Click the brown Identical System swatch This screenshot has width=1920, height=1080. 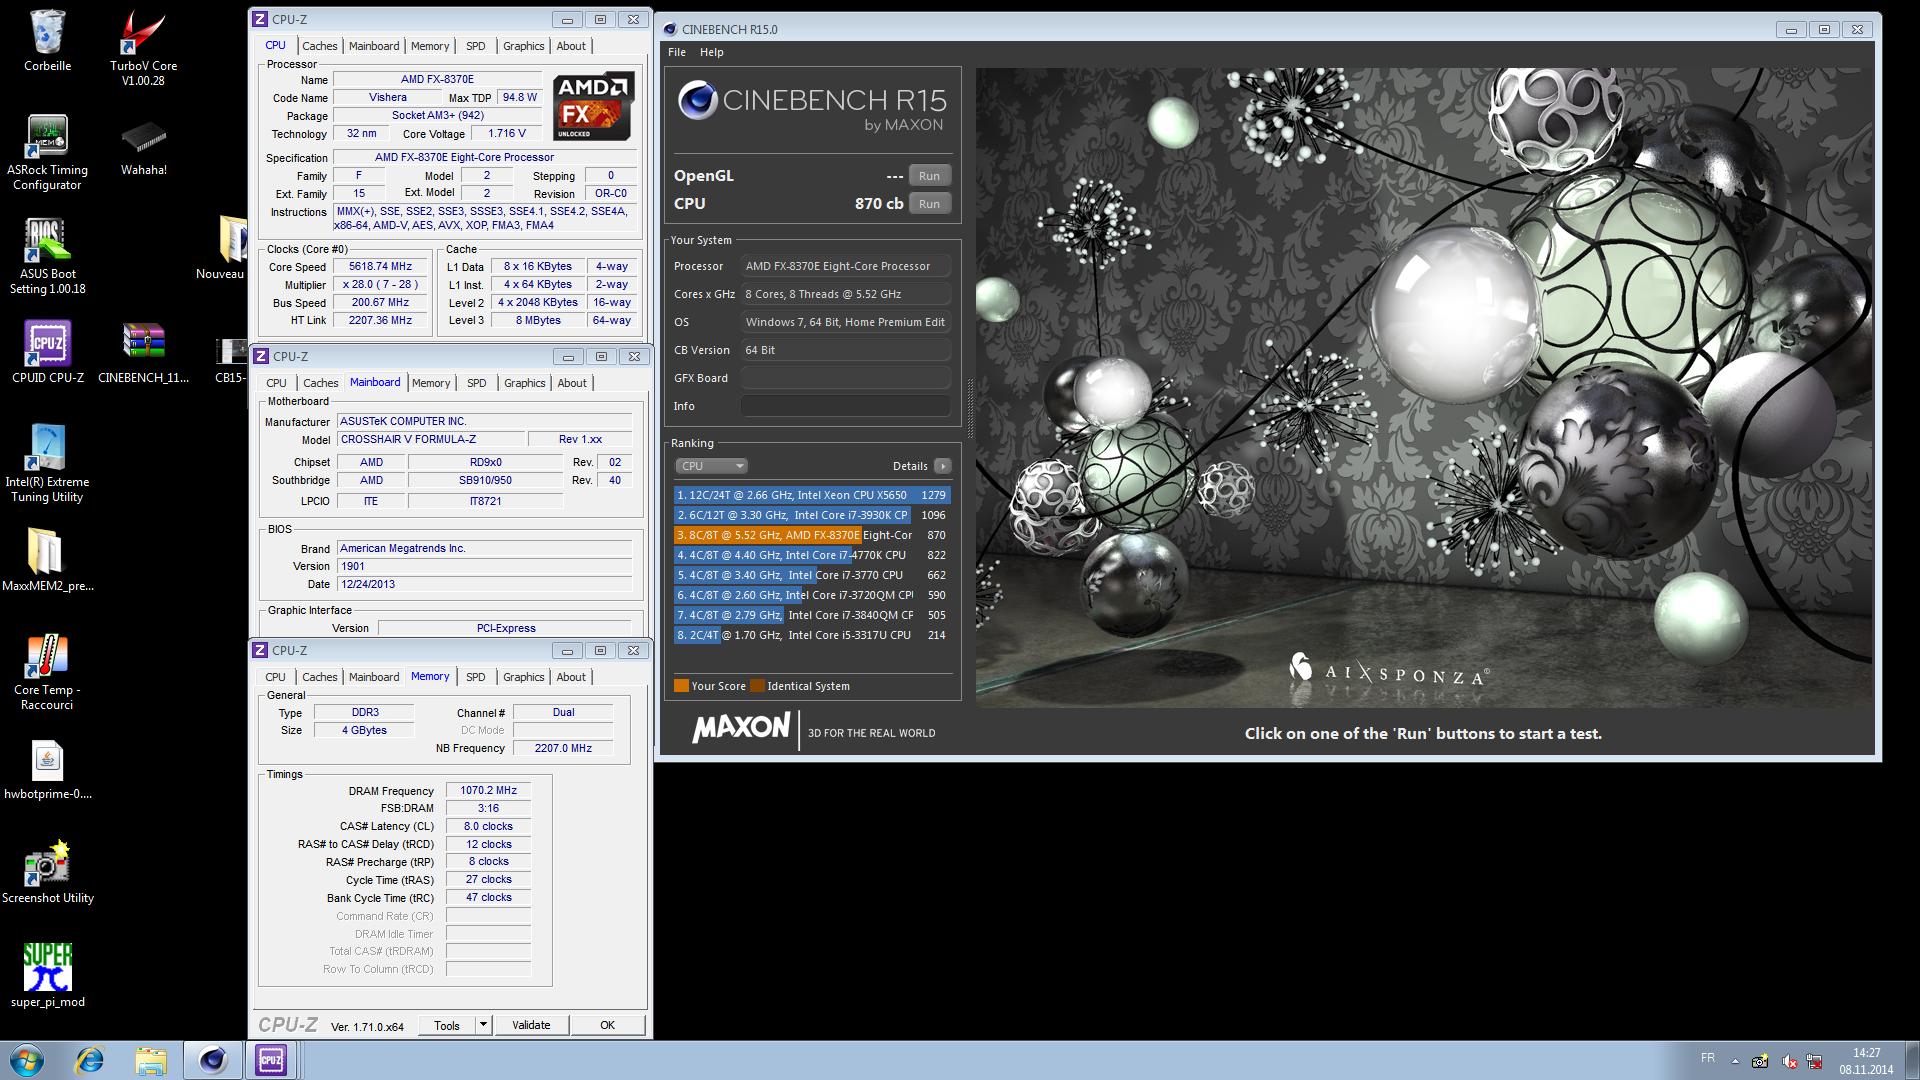(757, 686)
